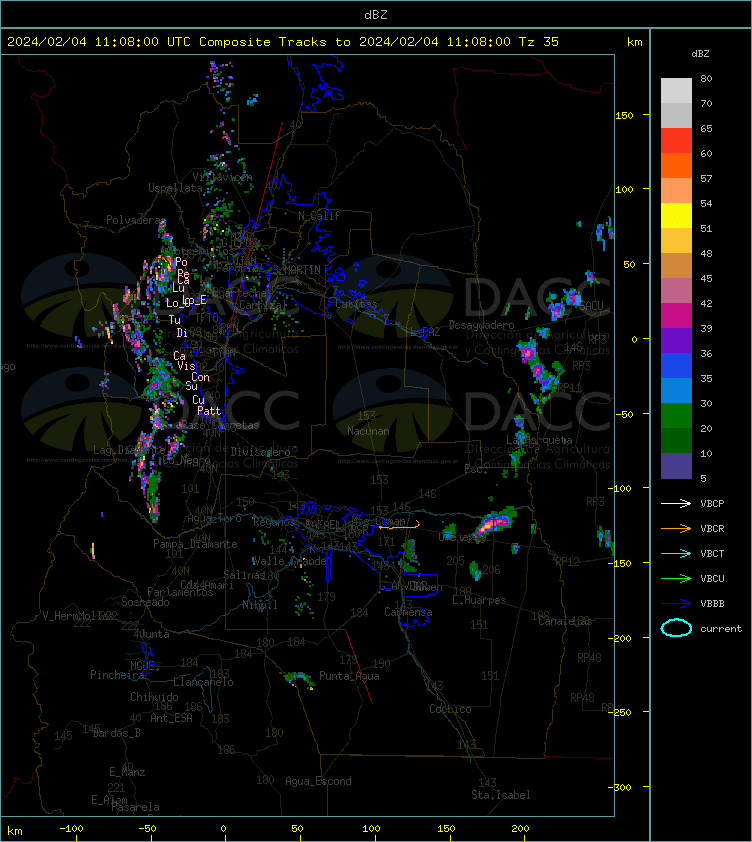Click the 'current' legend label

721,629
